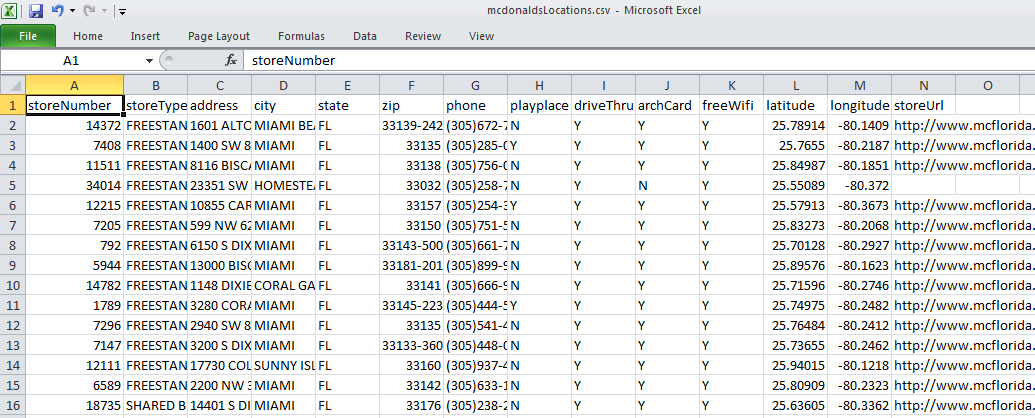This screenshot has width=1035, height=418.
Task: Save the workbook with the floppy disk icon
Action: [36, 11]
